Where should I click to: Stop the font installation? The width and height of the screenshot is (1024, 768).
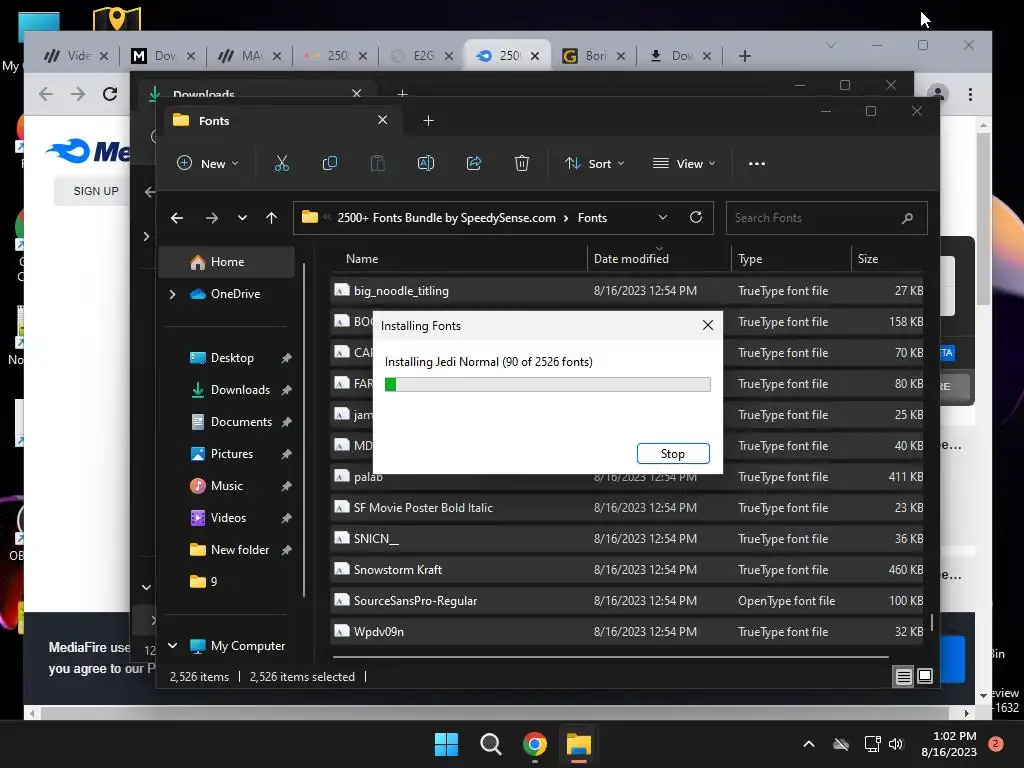pyautogui.click(x=673, y=454)
